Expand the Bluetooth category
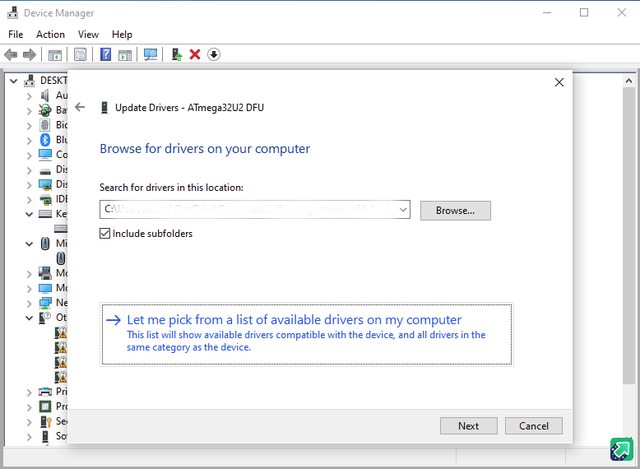Viewport: 640px width, 469px height. pyautogui.click(x=29, y=141)
